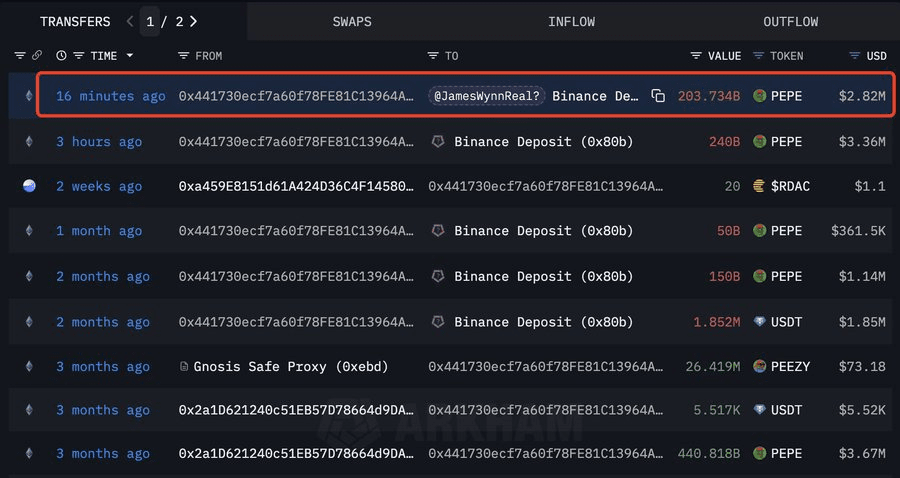Select the $361.5K USD cell
The height and width of the screenshot is (478, 900).
tap(858, 231)
